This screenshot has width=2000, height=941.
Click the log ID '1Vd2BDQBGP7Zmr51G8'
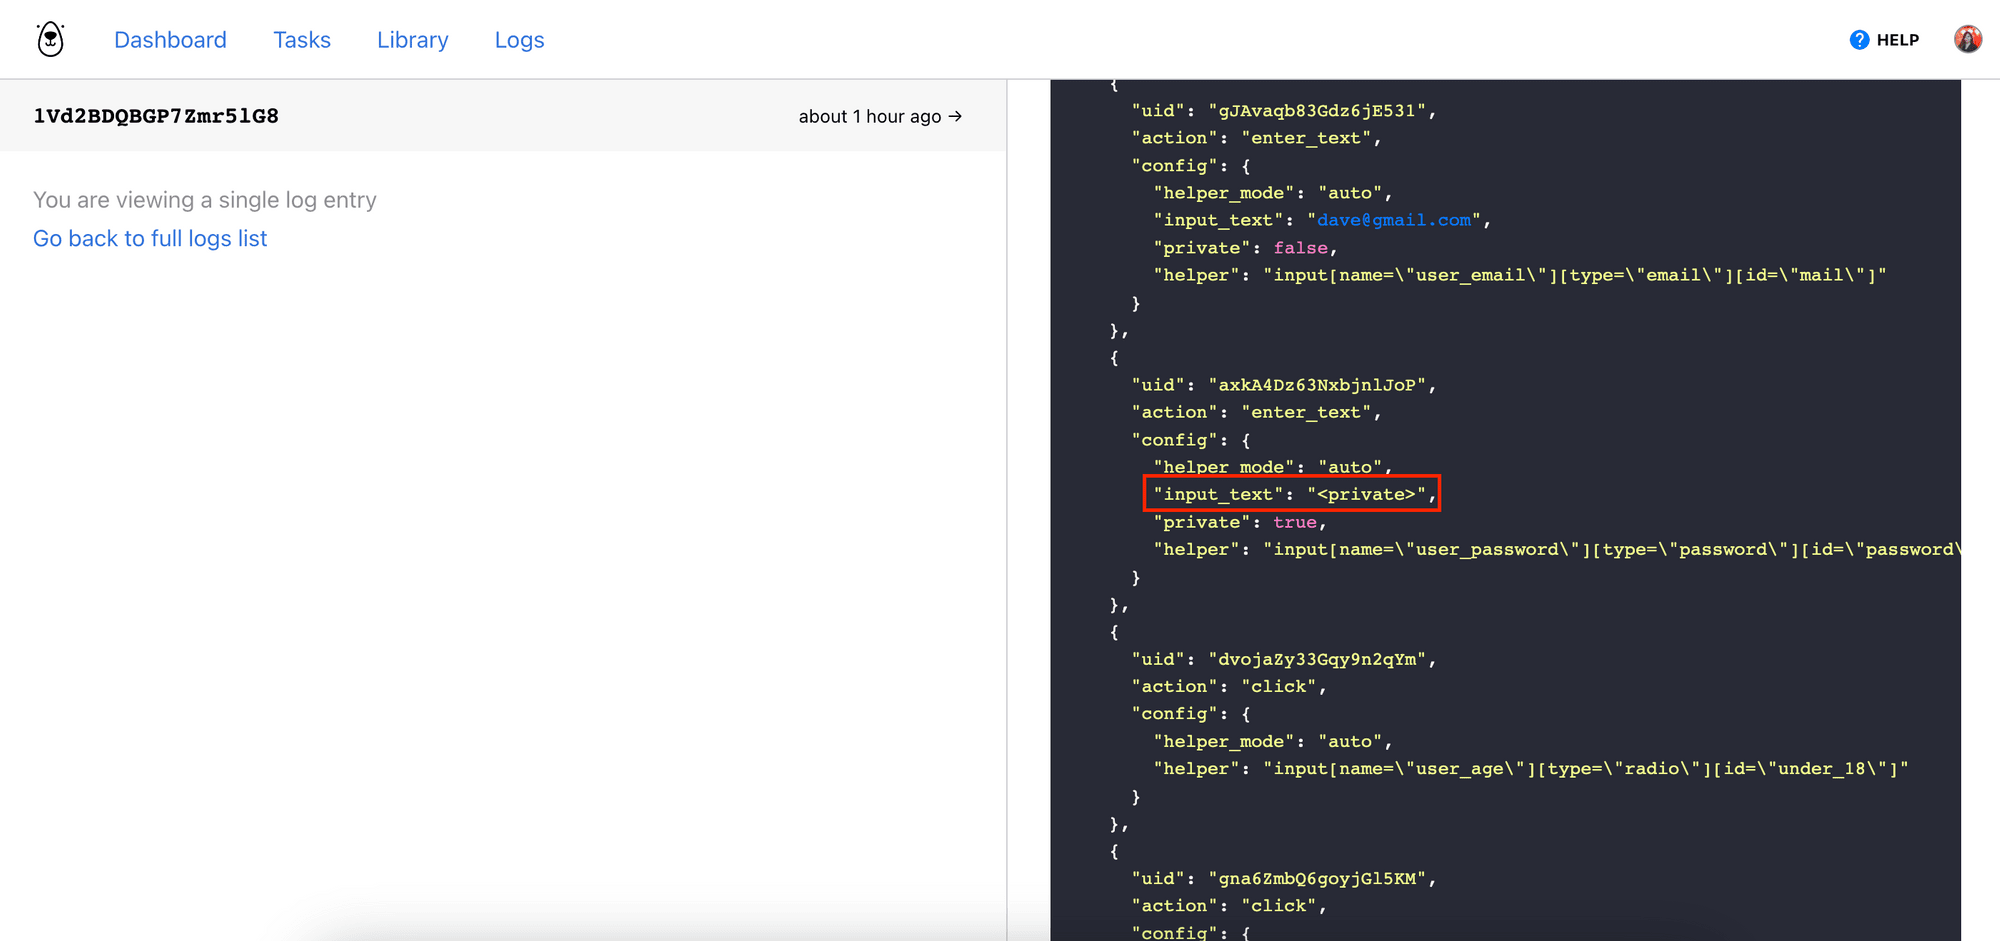click(x=156, y=116)
